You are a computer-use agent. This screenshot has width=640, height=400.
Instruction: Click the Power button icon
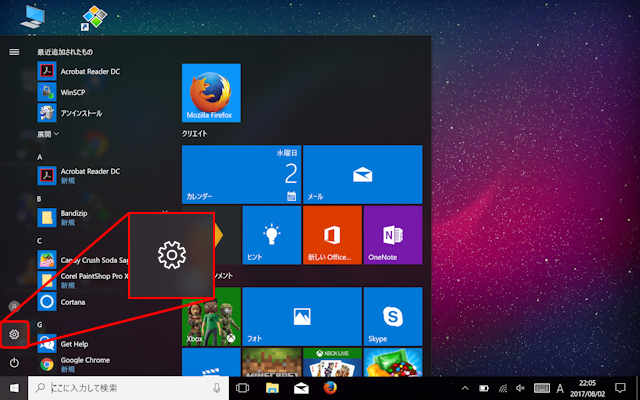coord(14,362)
